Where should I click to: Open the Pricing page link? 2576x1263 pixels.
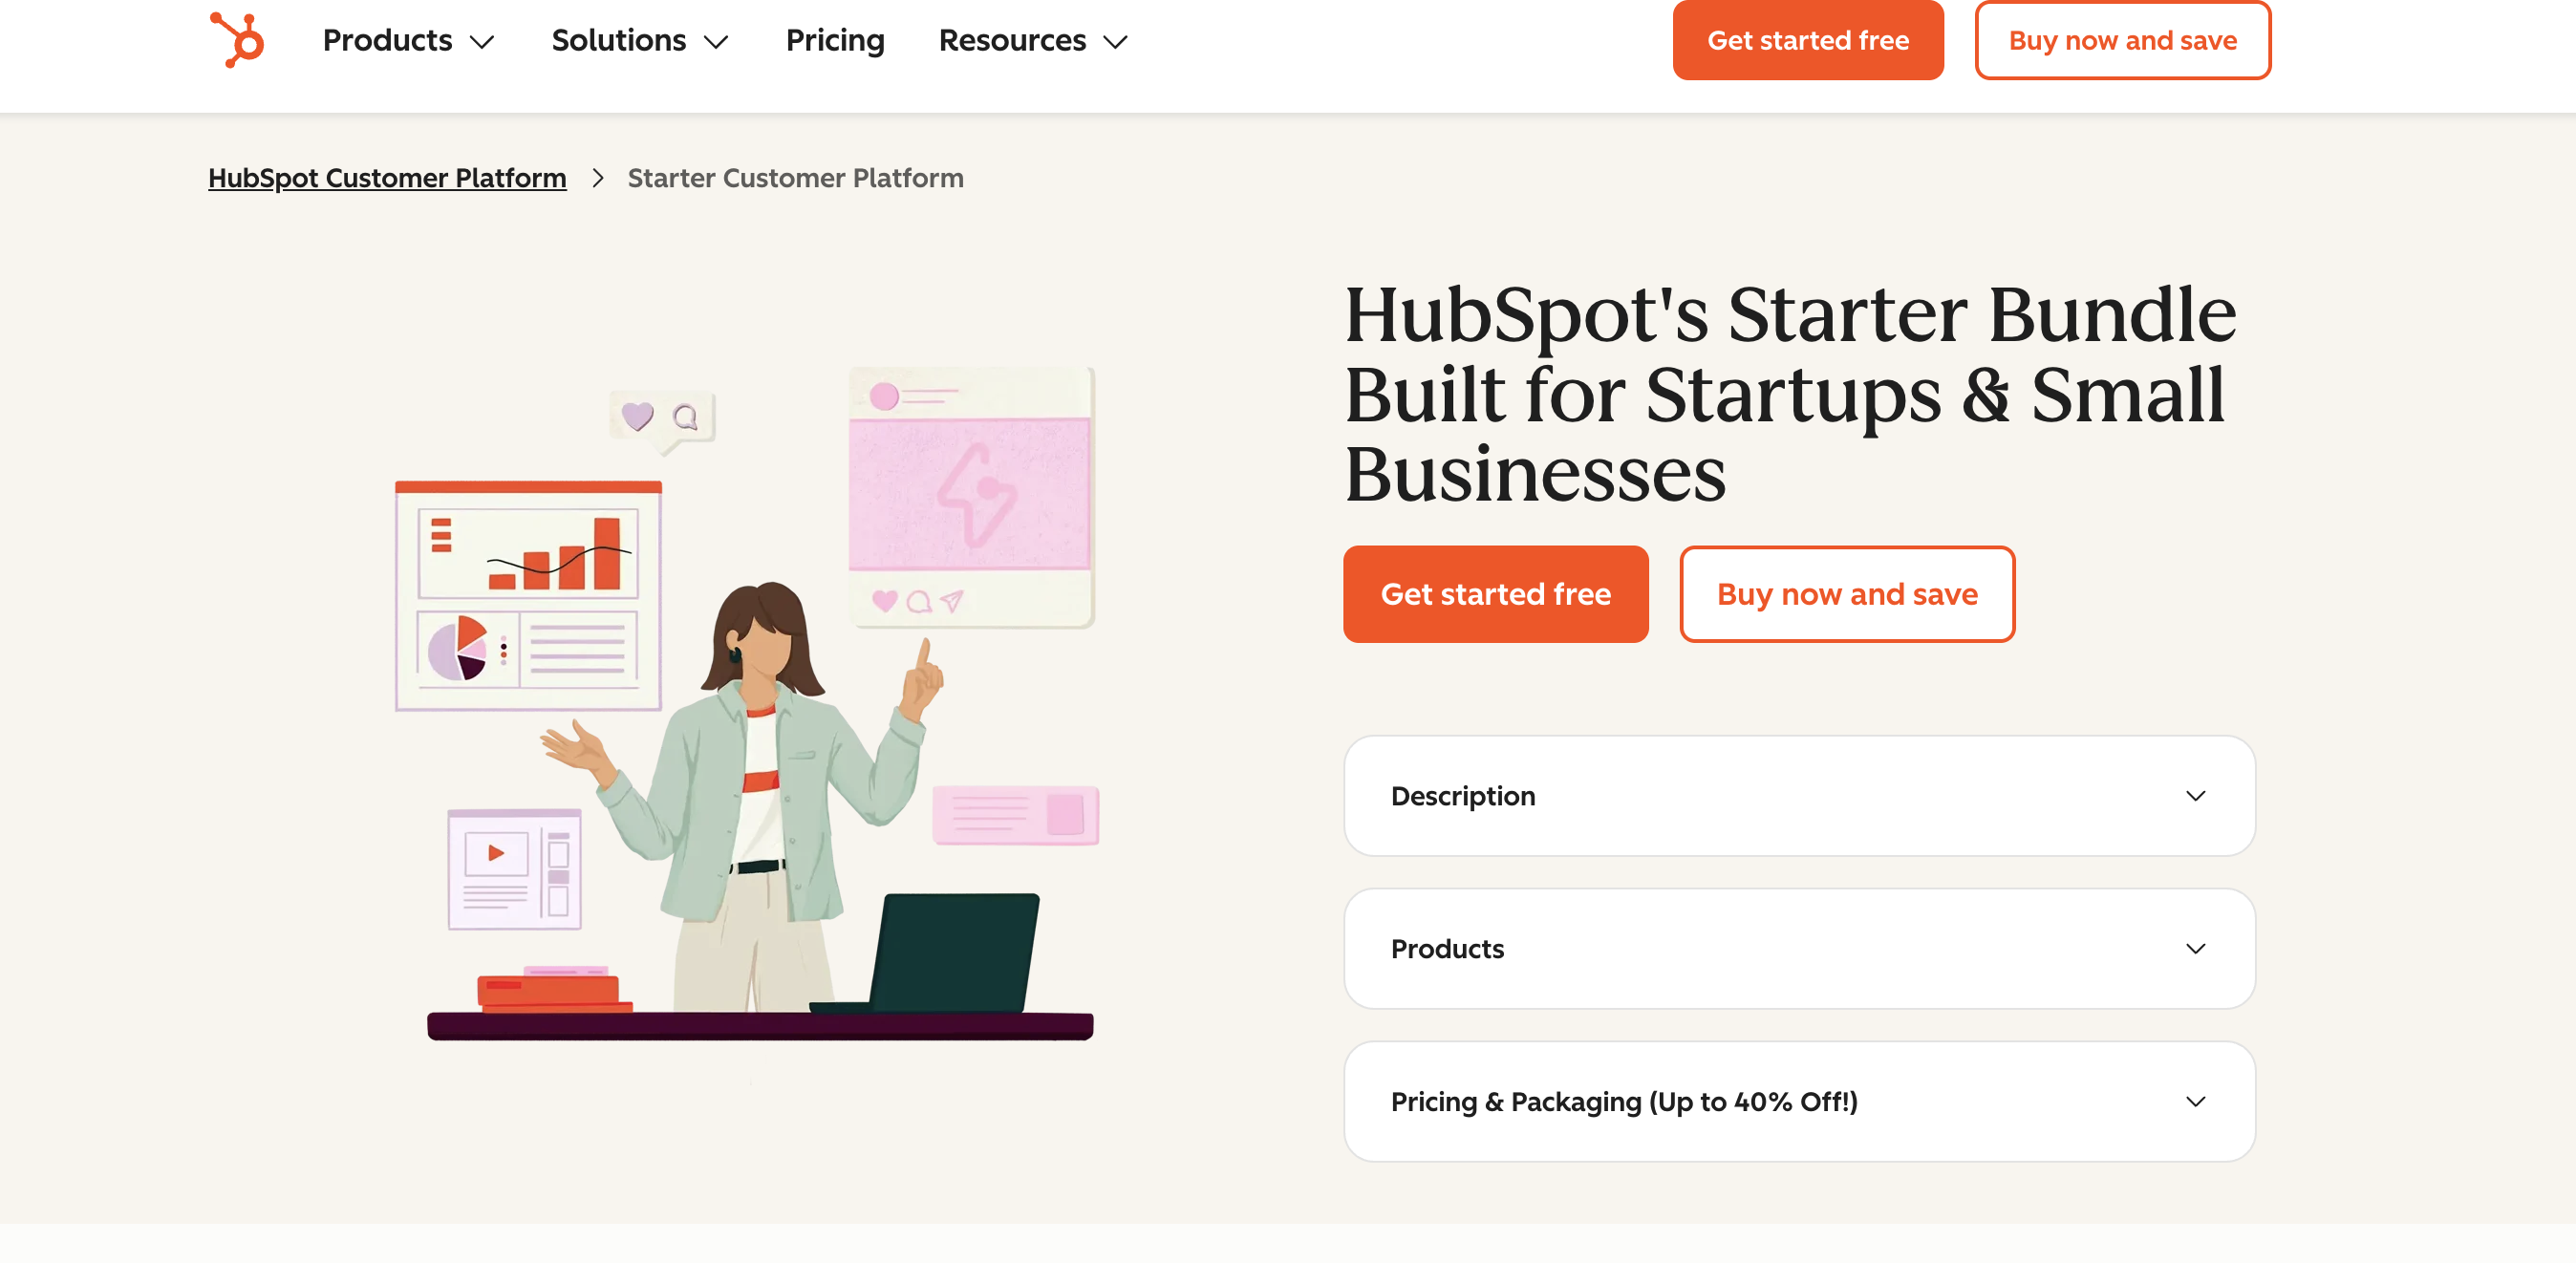point(835,40)
